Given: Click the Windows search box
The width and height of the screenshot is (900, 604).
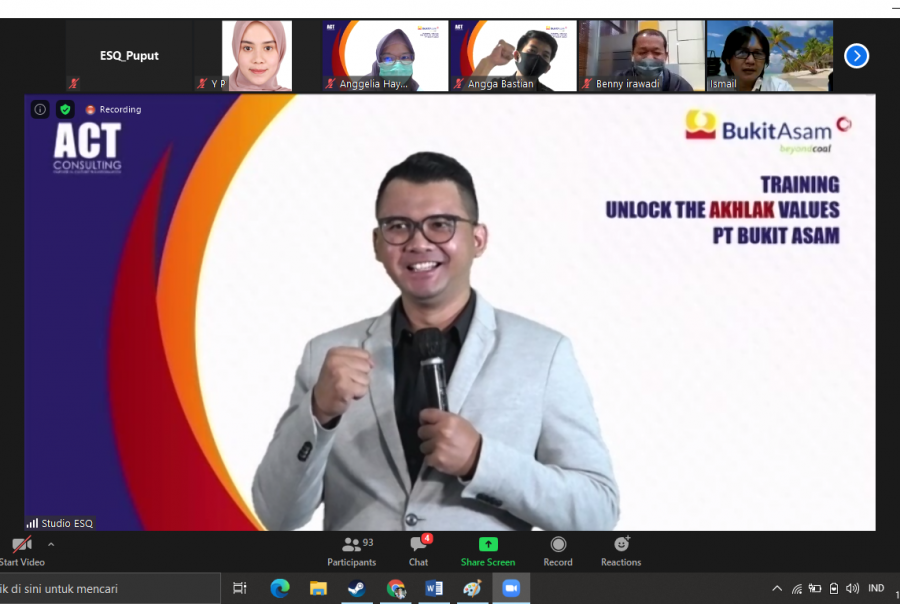Looking at the screenshot, I should pos(110,589).
